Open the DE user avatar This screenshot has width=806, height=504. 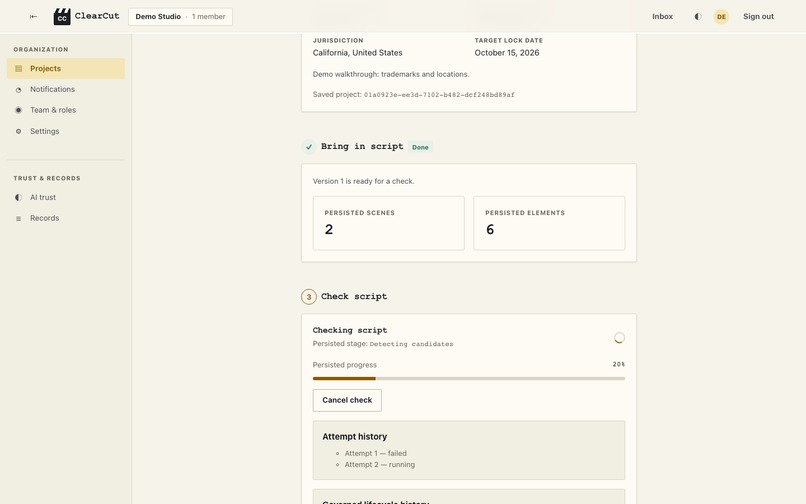(x=721, y=16)
